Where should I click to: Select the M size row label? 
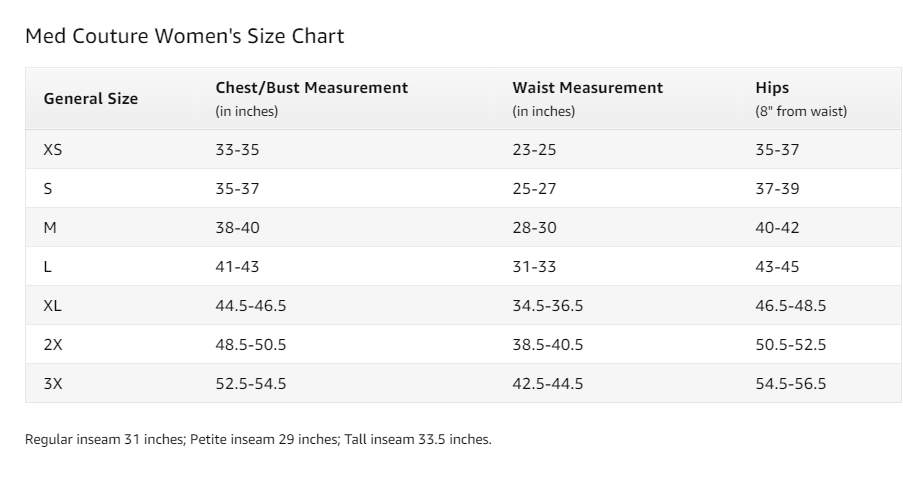point(50,228)
